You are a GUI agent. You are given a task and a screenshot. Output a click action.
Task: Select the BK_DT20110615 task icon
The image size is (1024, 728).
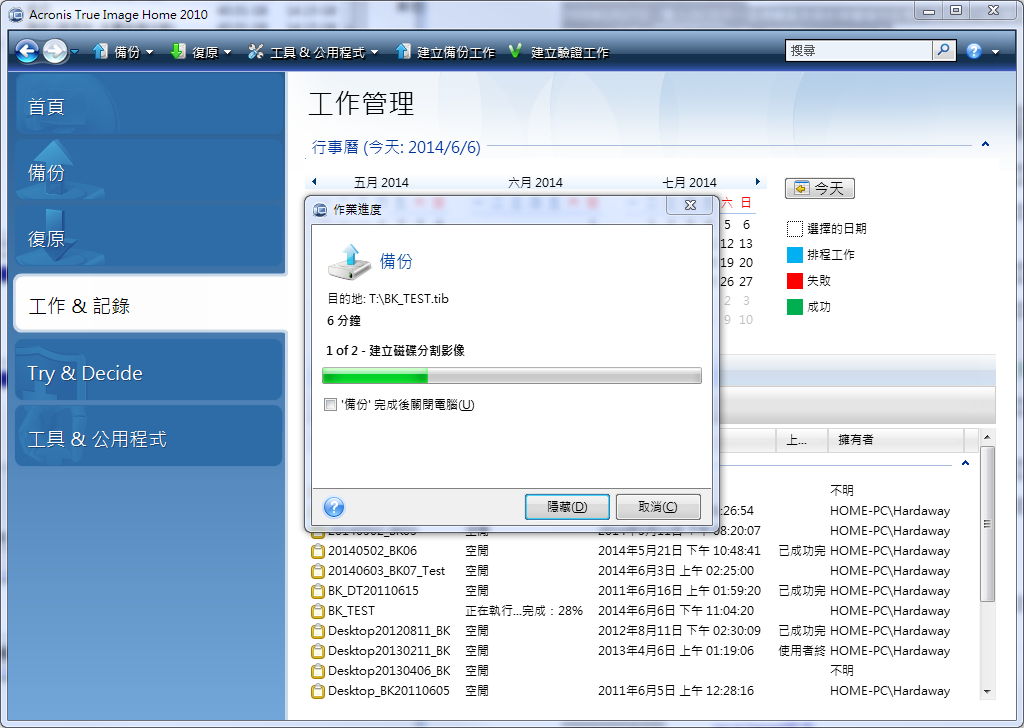tap(318, 592)
